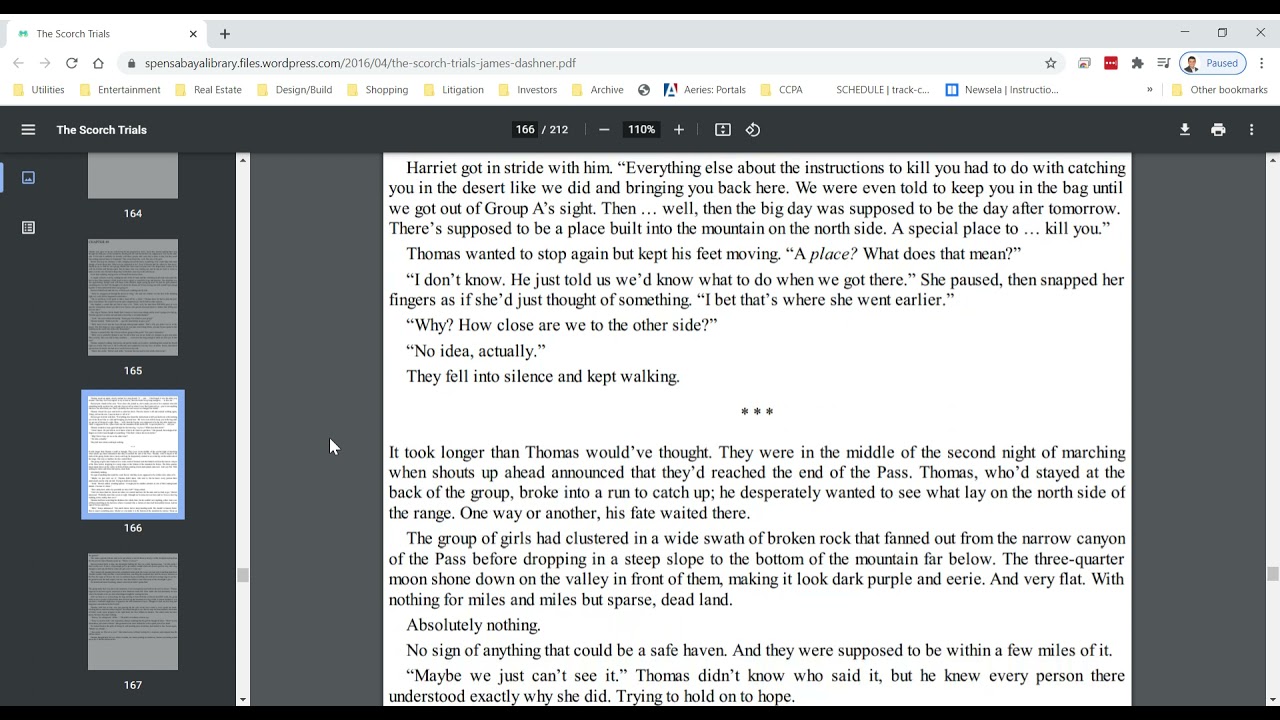Open the red extension icon in toolbar
Screen dimensions: 1280x720
coord(1111,63)
